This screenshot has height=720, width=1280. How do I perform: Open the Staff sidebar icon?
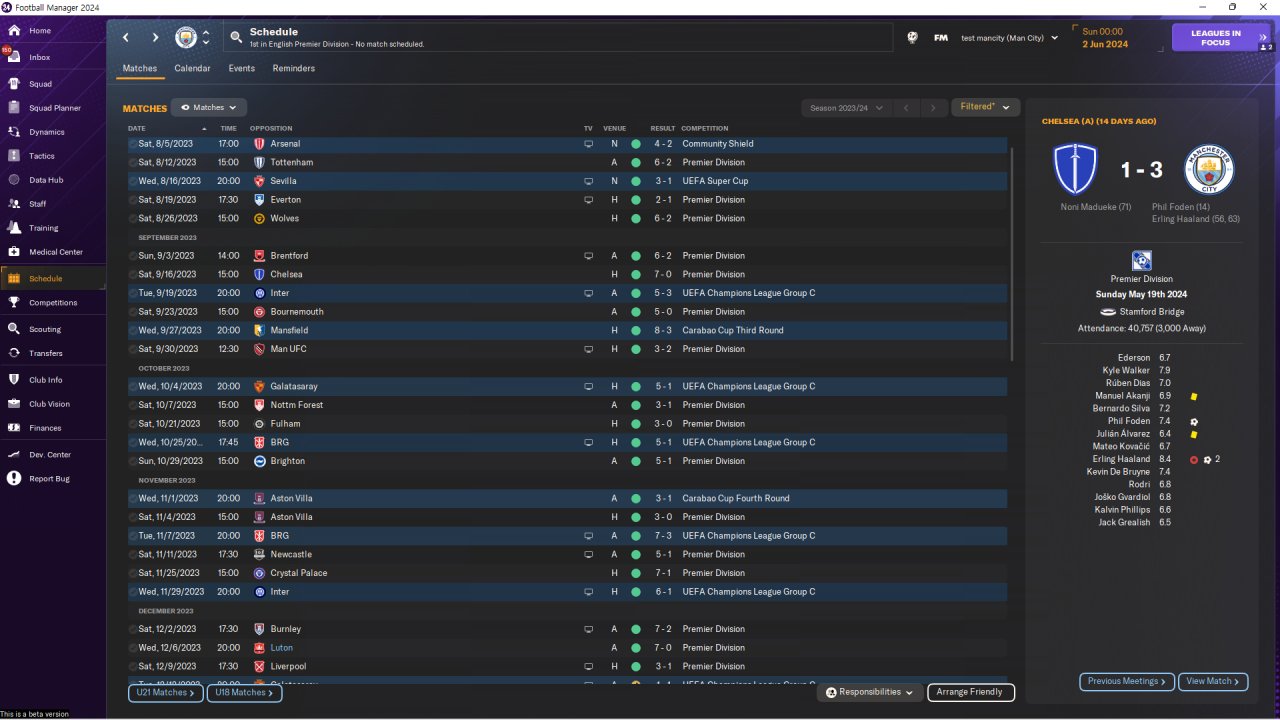click(14, 204)
